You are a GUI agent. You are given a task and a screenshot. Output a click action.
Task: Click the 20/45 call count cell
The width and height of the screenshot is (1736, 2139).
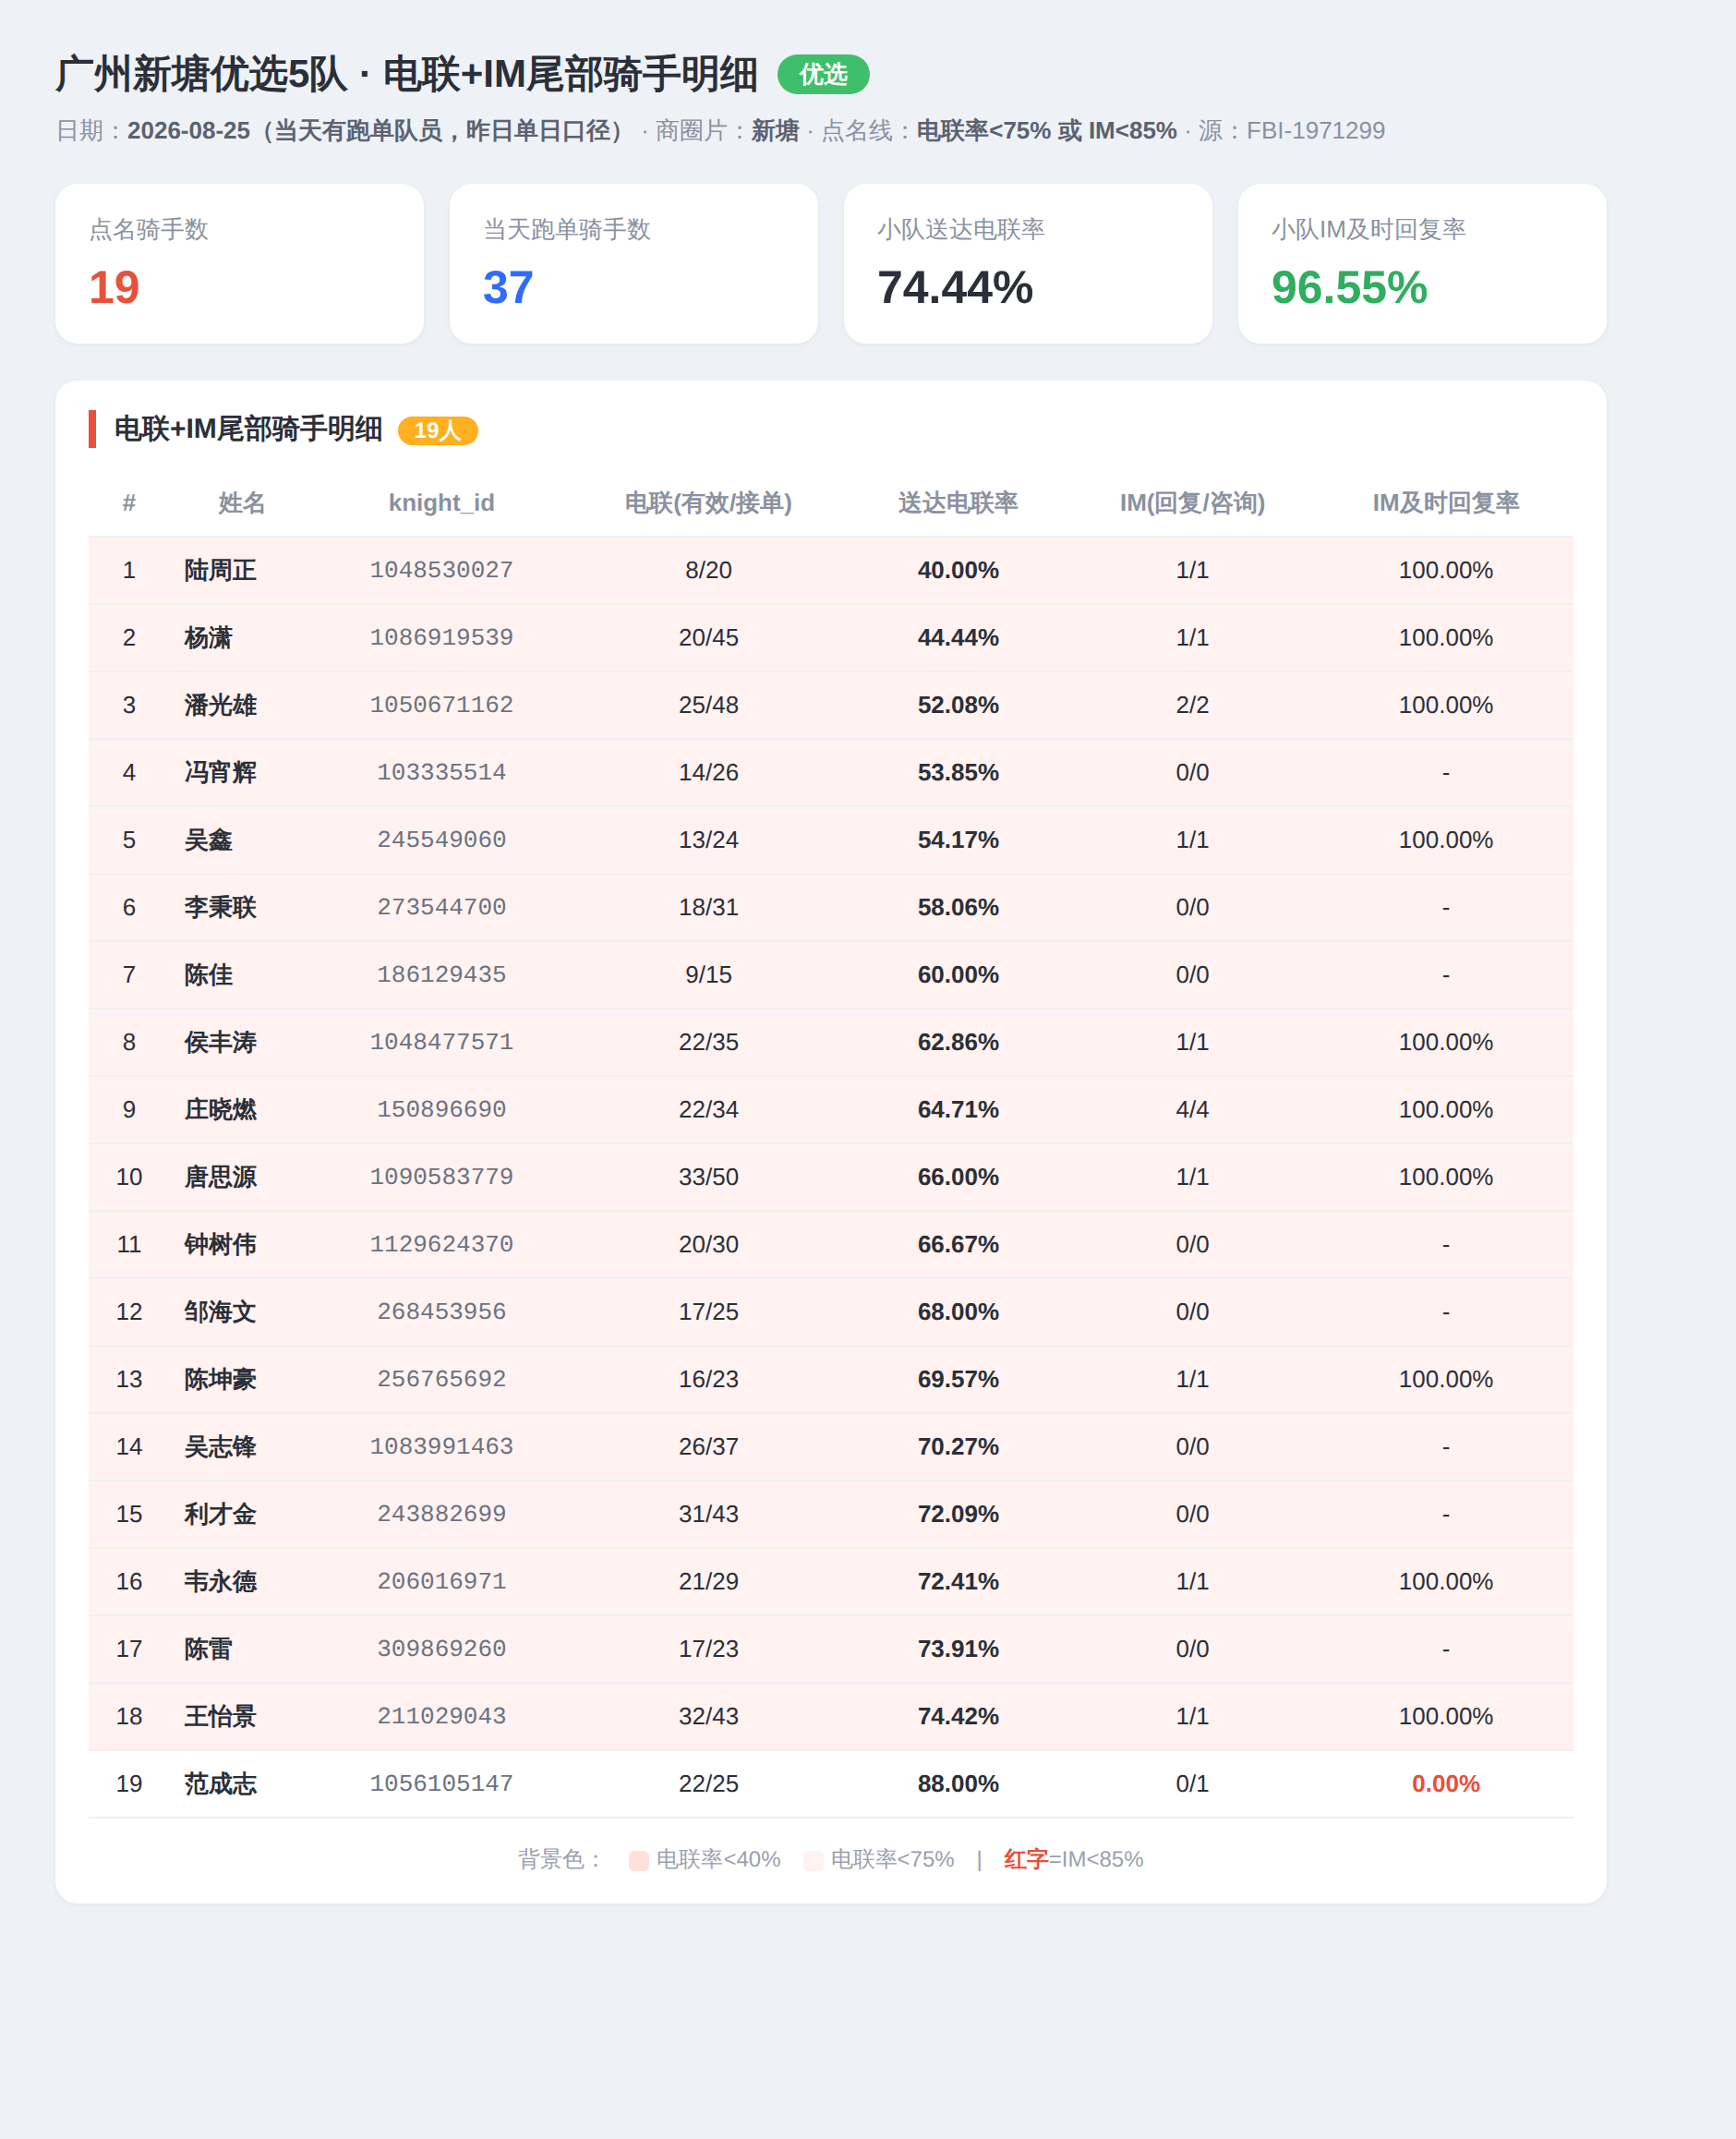(x=708, y=638)
